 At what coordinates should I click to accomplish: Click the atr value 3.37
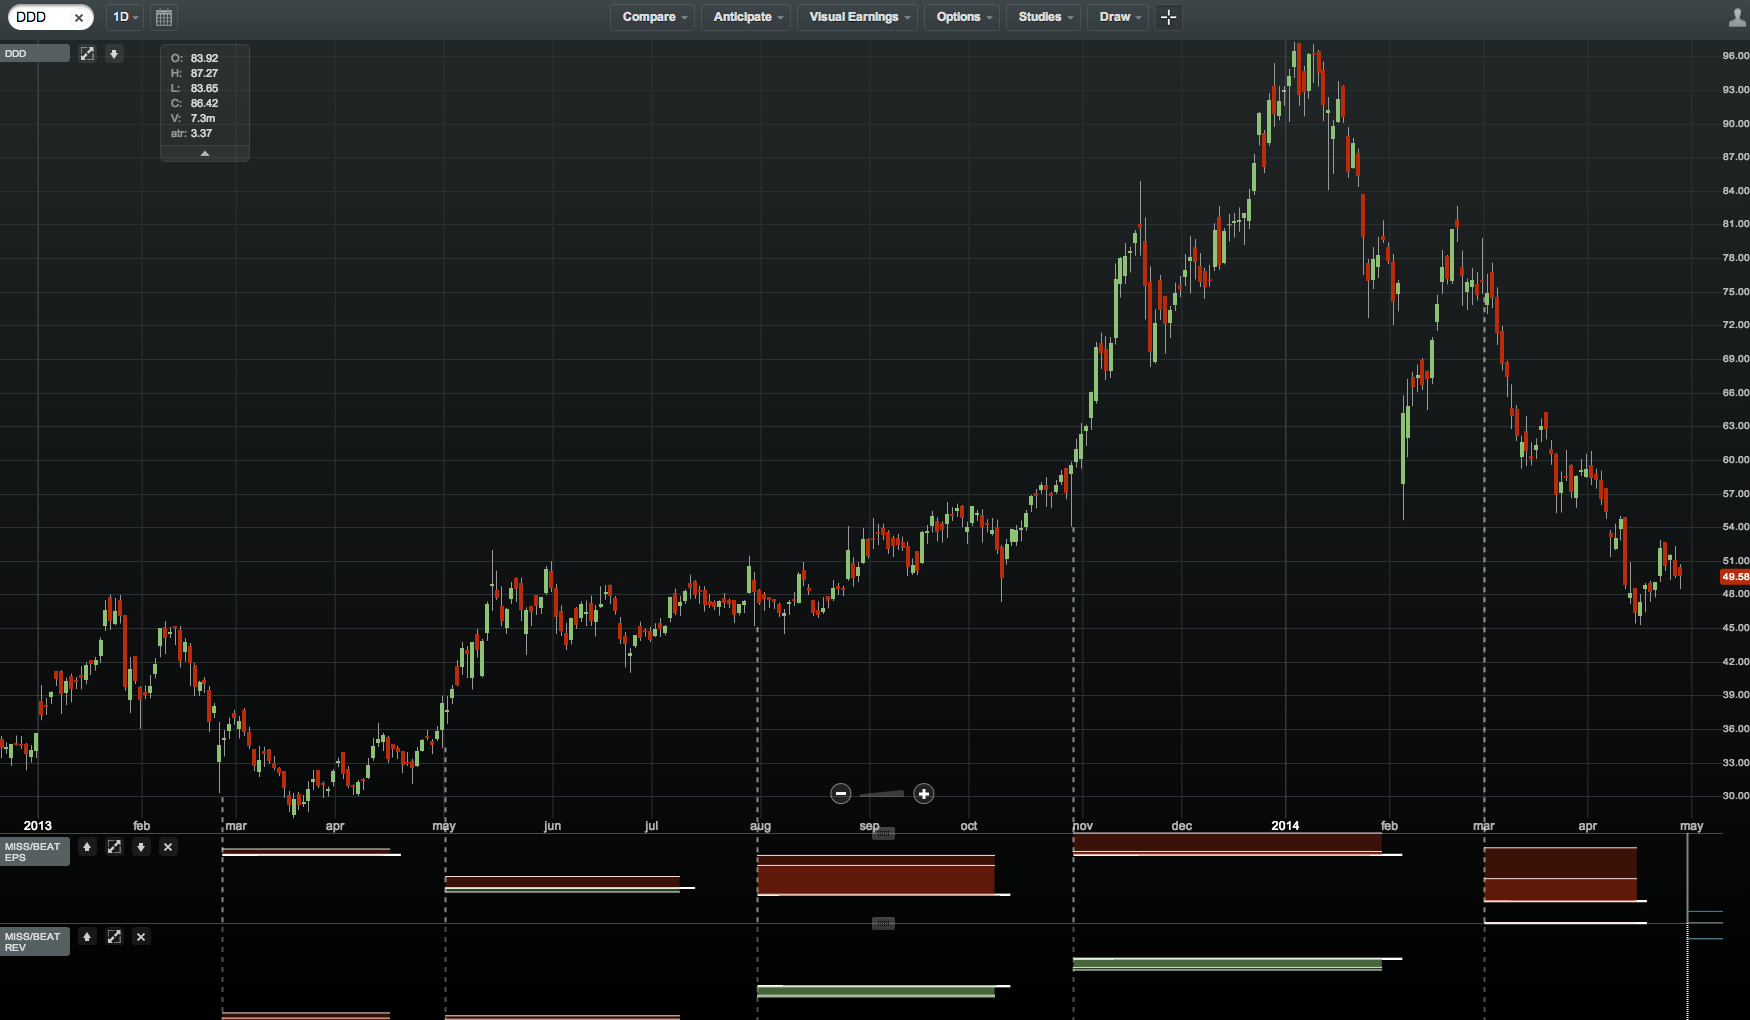[201, 133]
